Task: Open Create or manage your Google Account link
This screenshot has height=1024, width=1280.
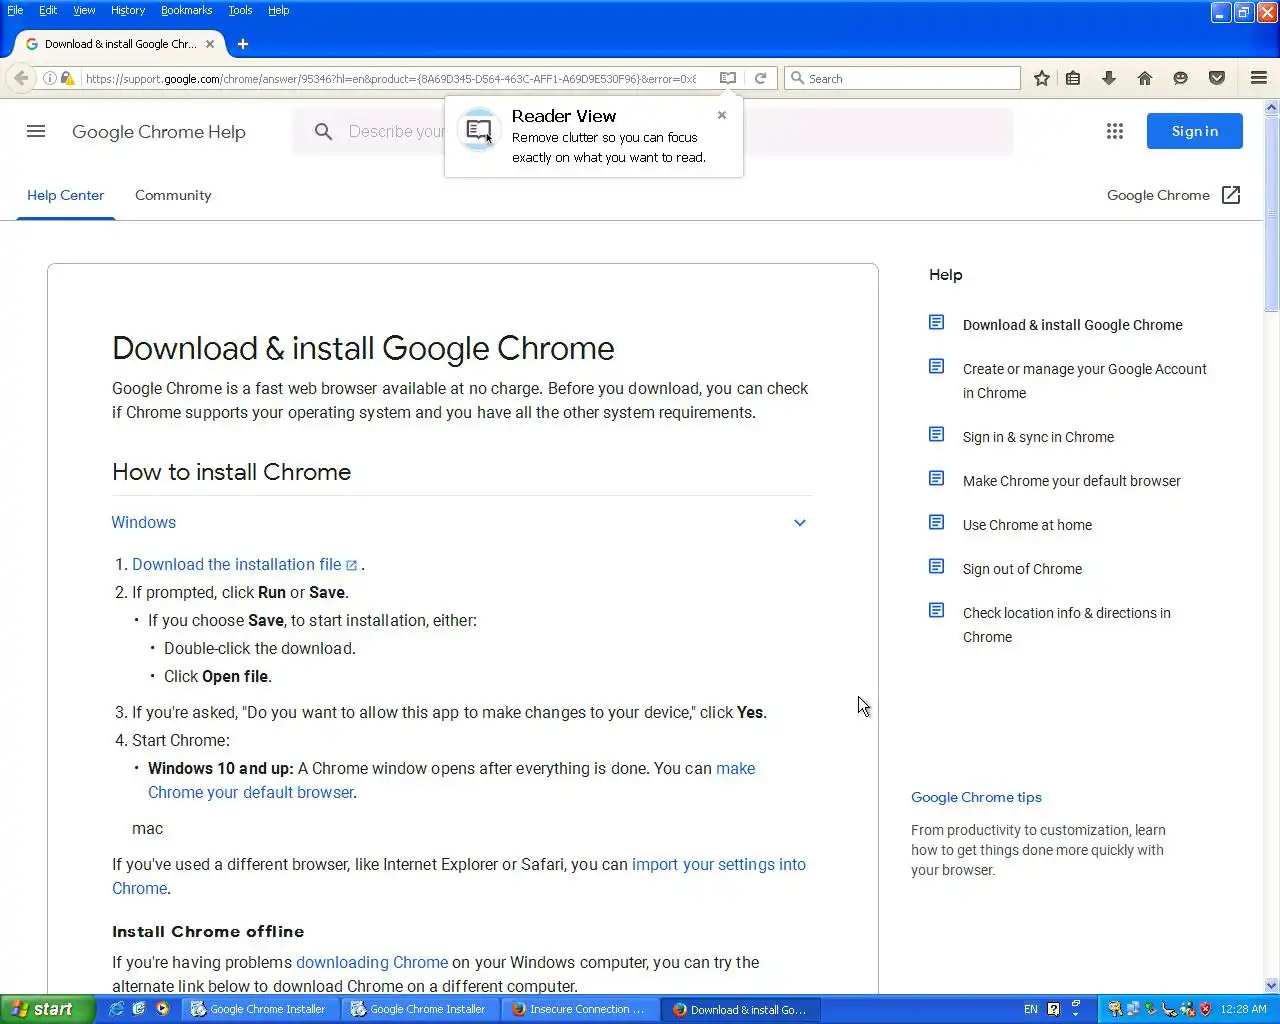Action: (1084, 381)
